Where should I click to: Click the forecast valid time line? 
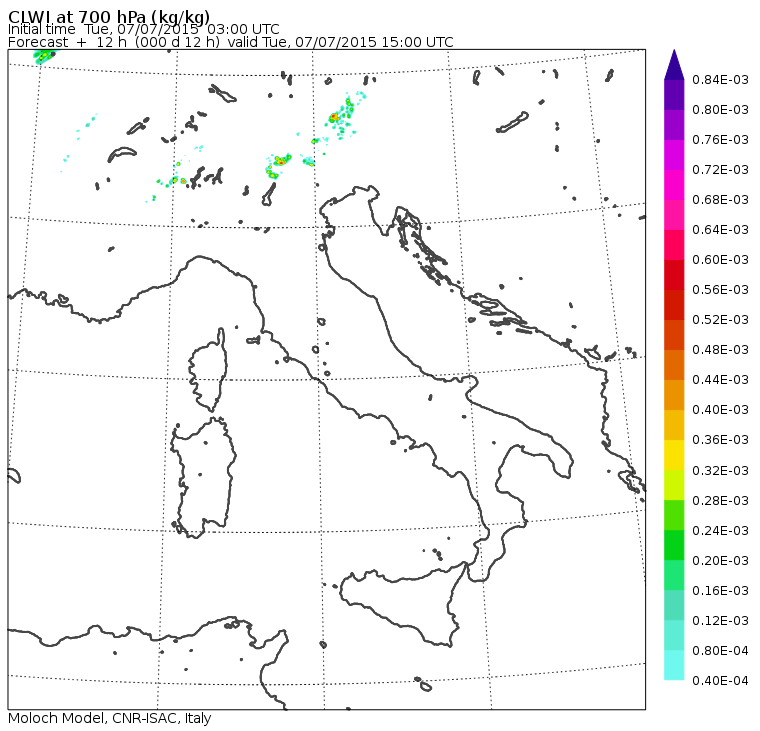pyautogui.click(x=231, y=42)
